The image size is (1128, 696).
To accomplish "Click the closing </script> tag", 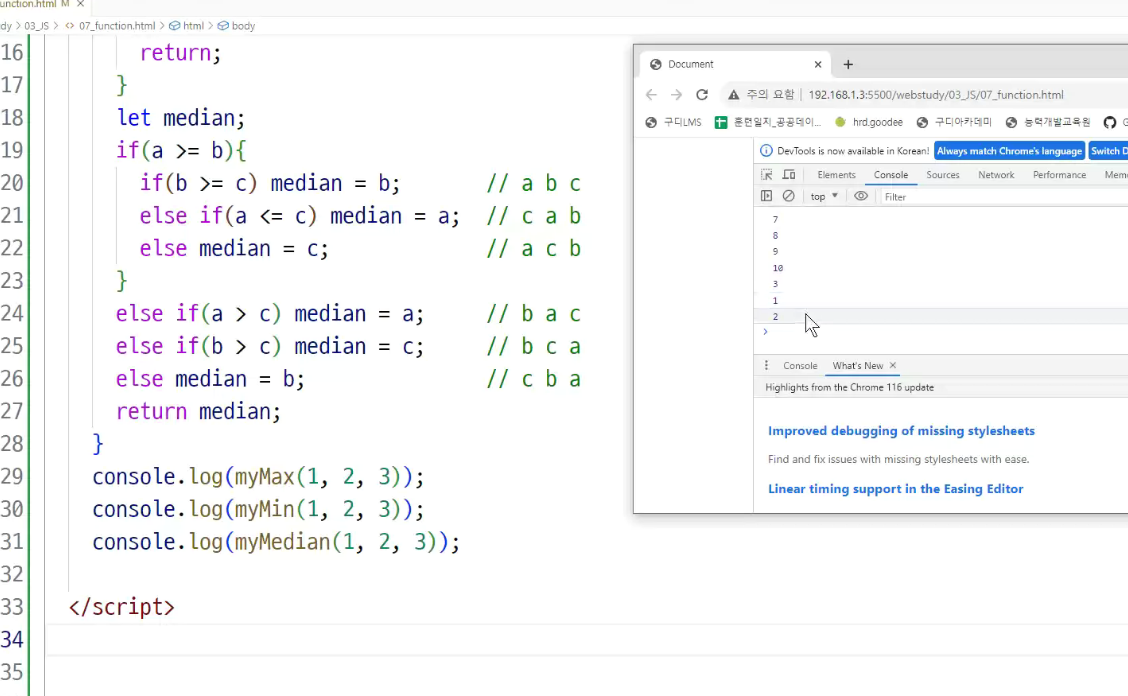I will 122,607.
